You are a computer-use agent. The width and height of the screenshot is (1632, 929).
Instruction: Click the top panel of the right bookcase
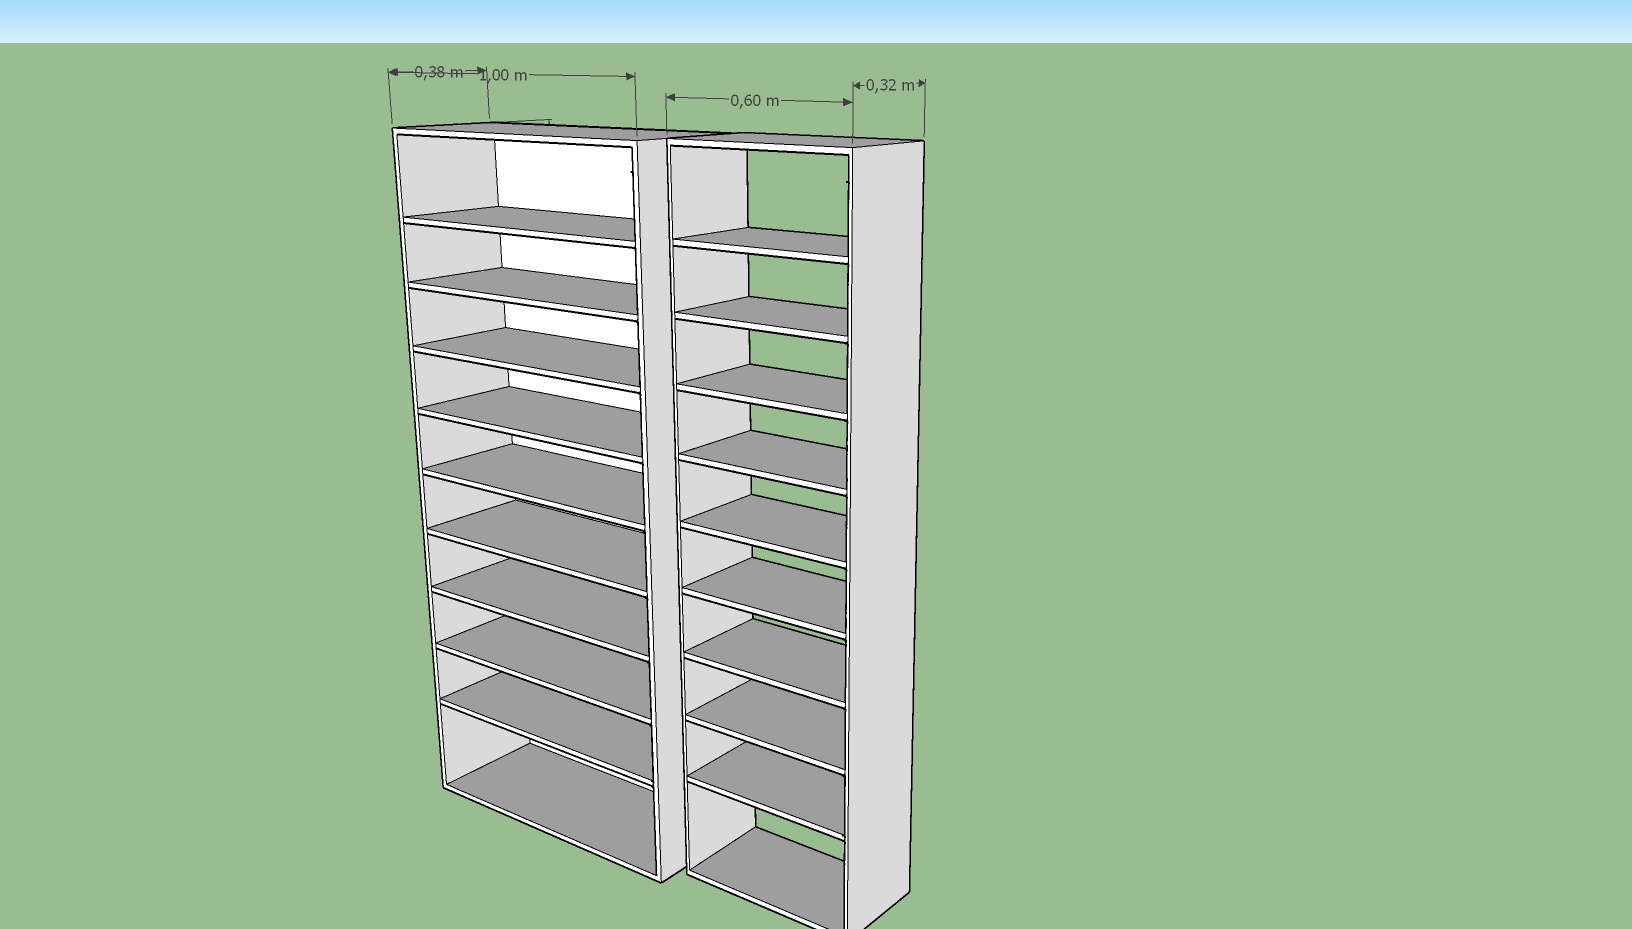(x=800, y=139)
